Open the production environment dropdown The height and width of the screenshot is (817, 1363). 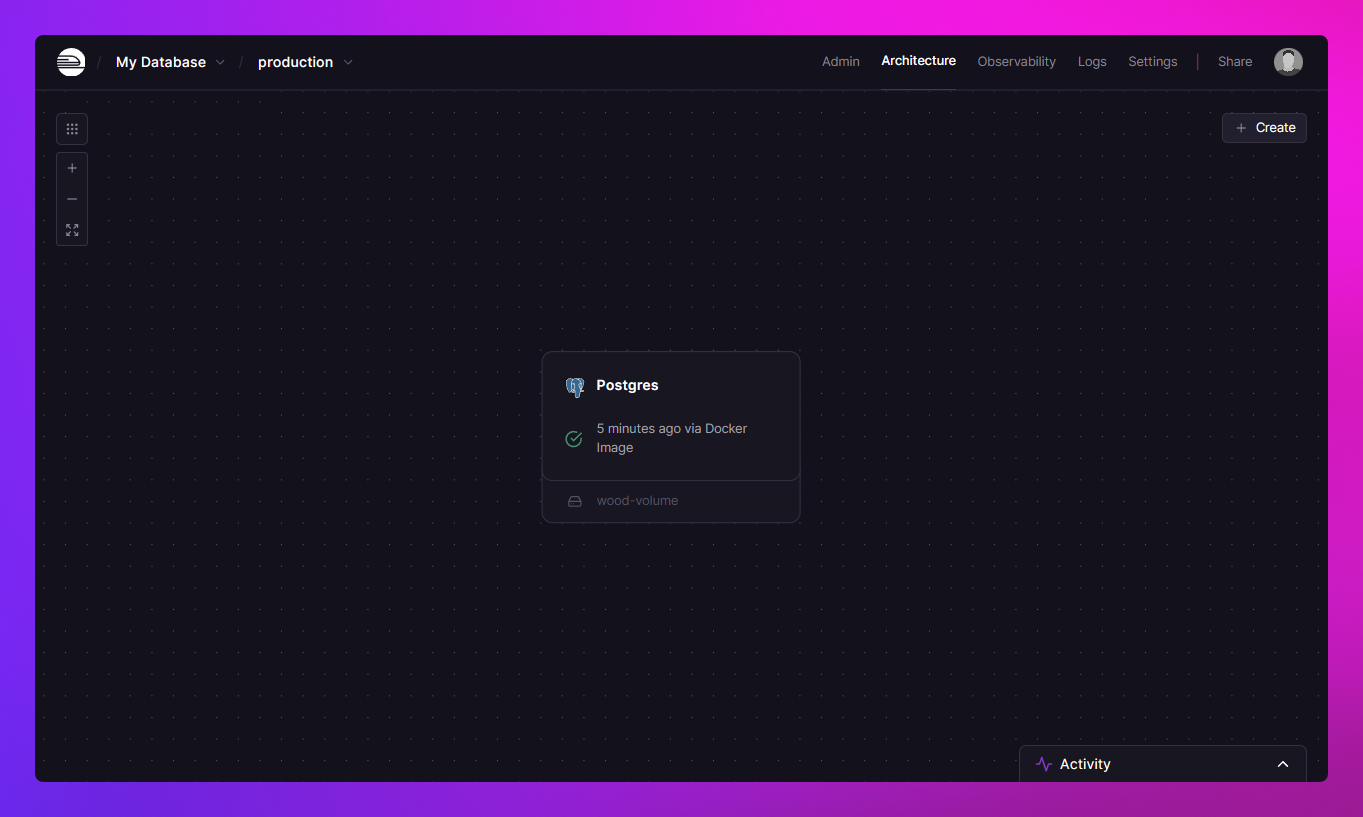305,62
